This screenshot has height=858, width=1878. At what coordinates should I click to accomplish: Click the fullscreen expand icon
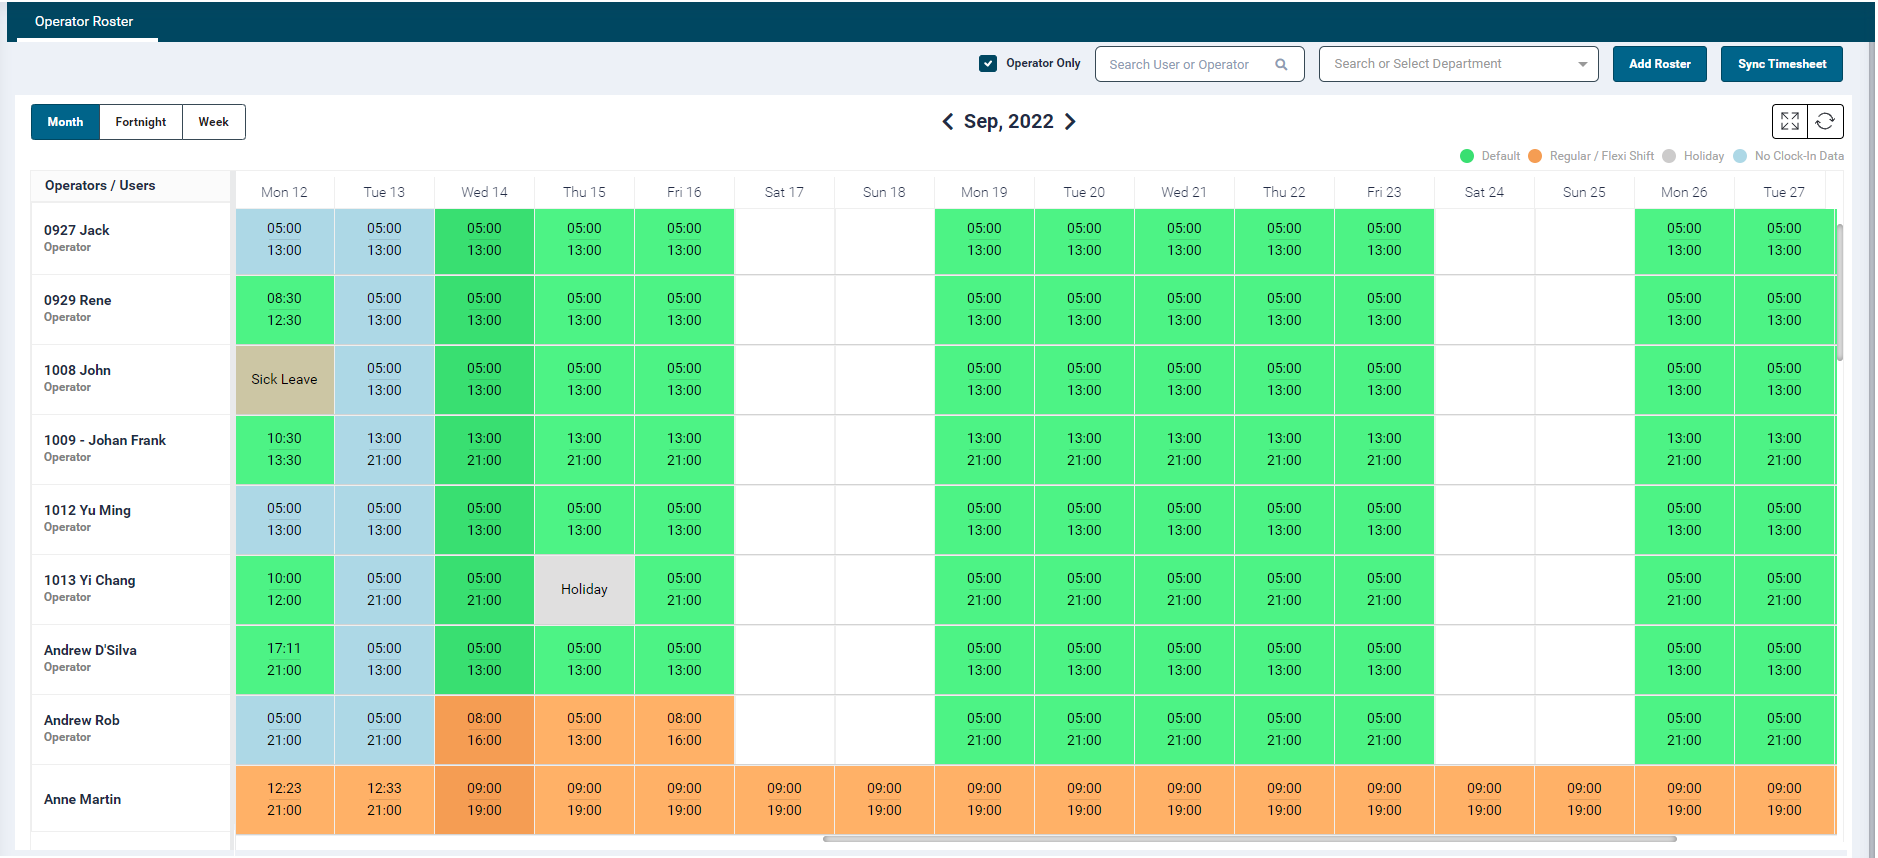coord(1790,121)
